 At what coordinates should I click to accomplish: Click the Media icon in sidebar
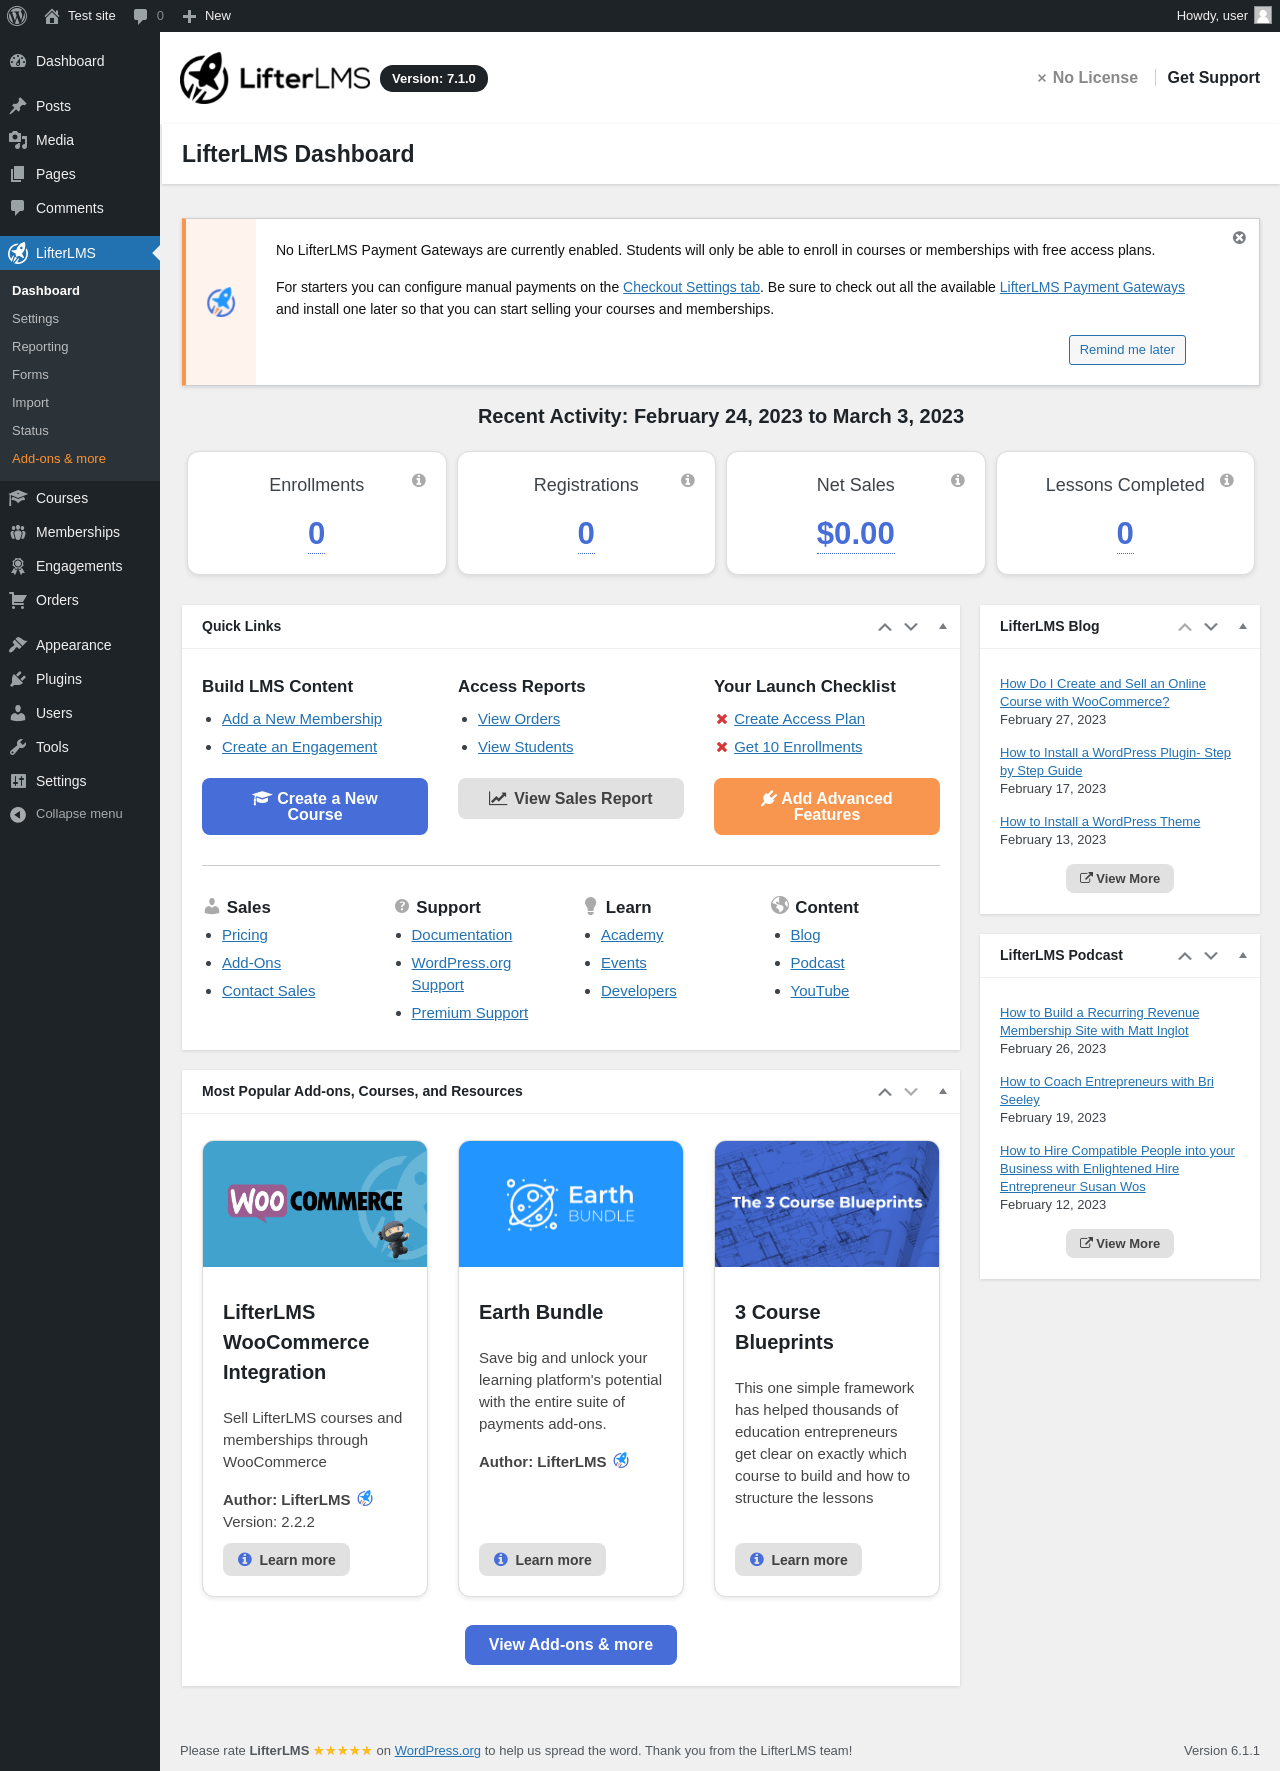(18, 140)
